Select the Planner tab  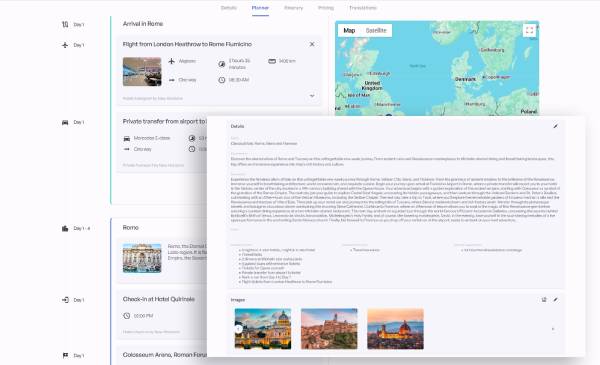tap(260, 8)
